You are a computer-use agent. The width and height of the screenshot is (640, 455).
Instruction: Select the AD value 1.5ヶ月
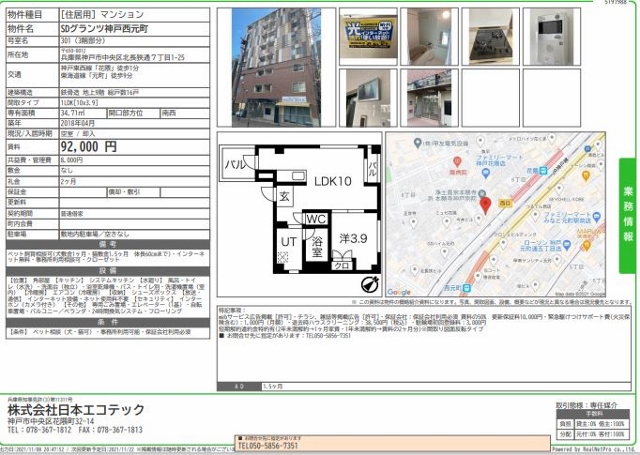[273, 386]
